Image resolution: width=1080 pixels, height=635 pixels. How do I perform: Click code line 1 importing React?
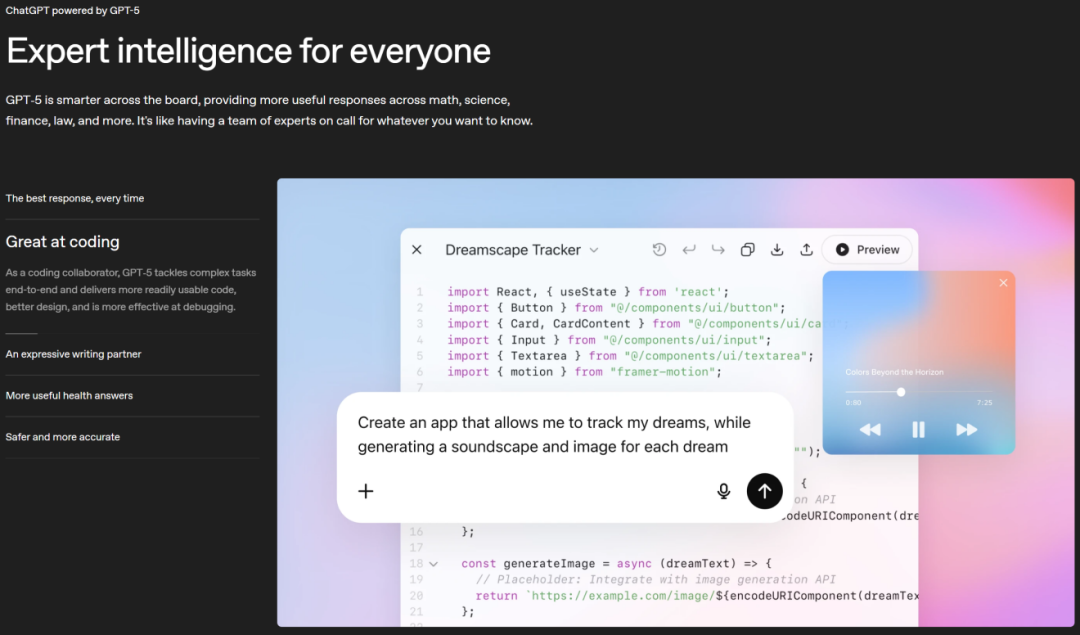coord(588,292)
